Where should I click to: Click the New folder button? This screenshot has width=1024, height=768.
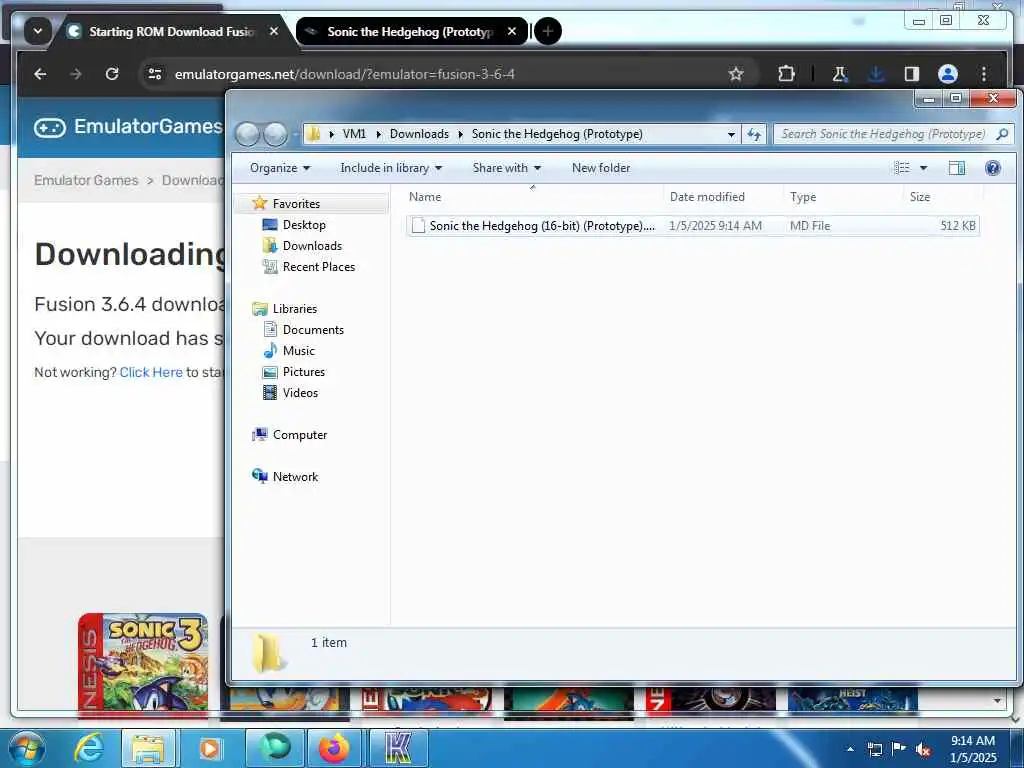(601, 168)
